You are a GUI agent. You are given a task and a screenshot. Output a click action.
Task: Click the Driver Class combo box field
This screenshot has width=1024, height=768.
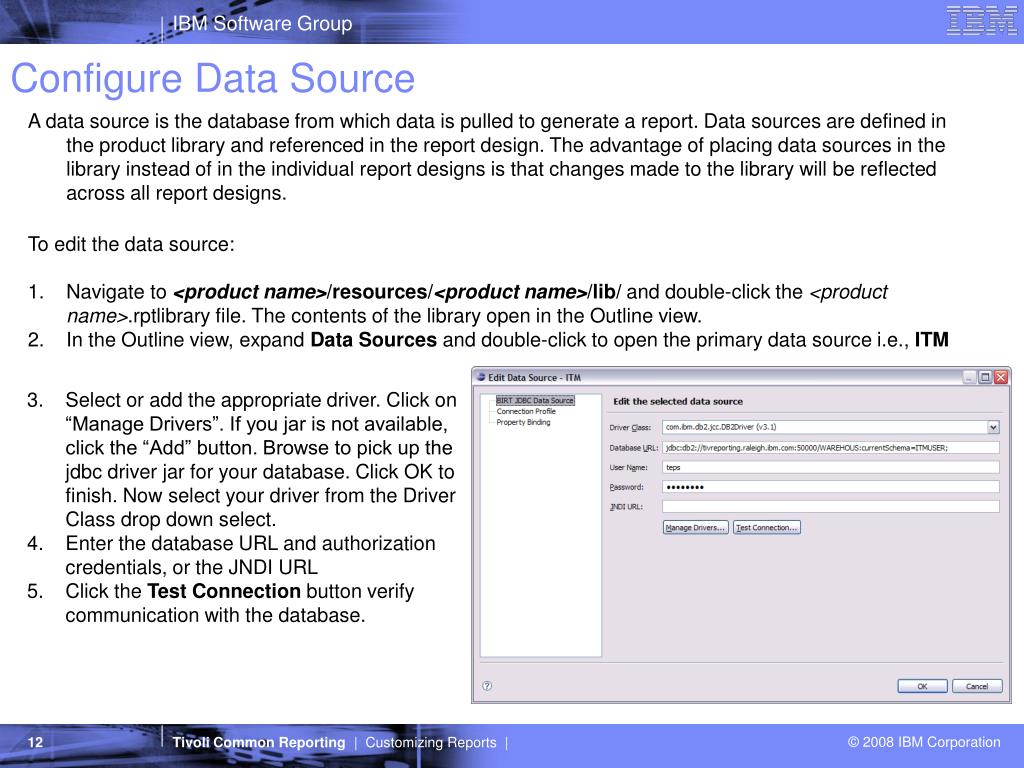point(831,427)
